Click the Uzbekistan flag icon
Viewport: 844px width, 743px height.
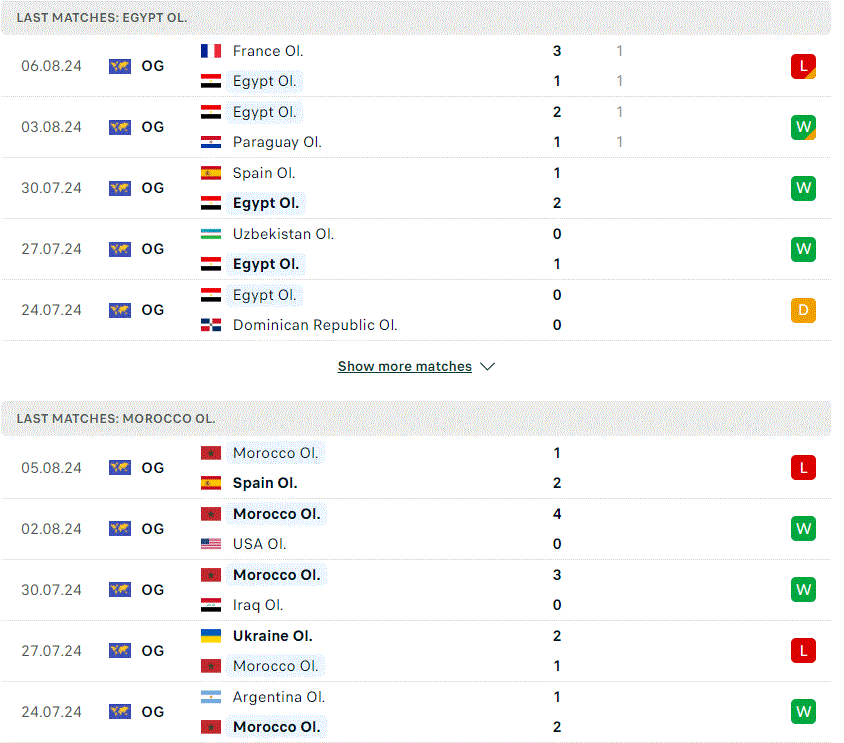(x=210, y=234)
